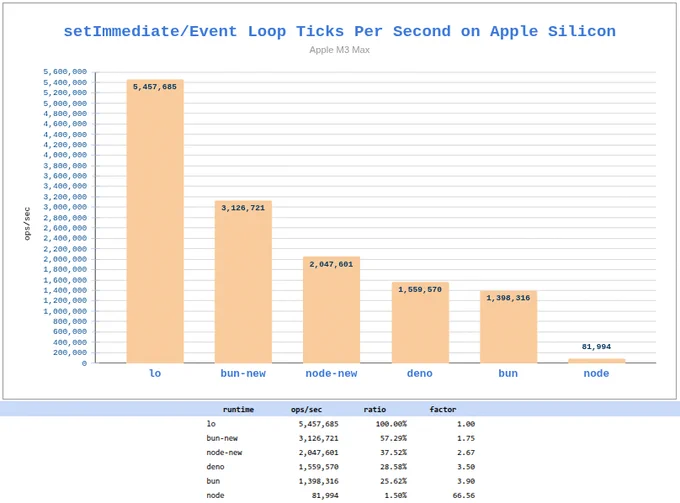
Task: Click the factor table column header
Action: point(443,409)
